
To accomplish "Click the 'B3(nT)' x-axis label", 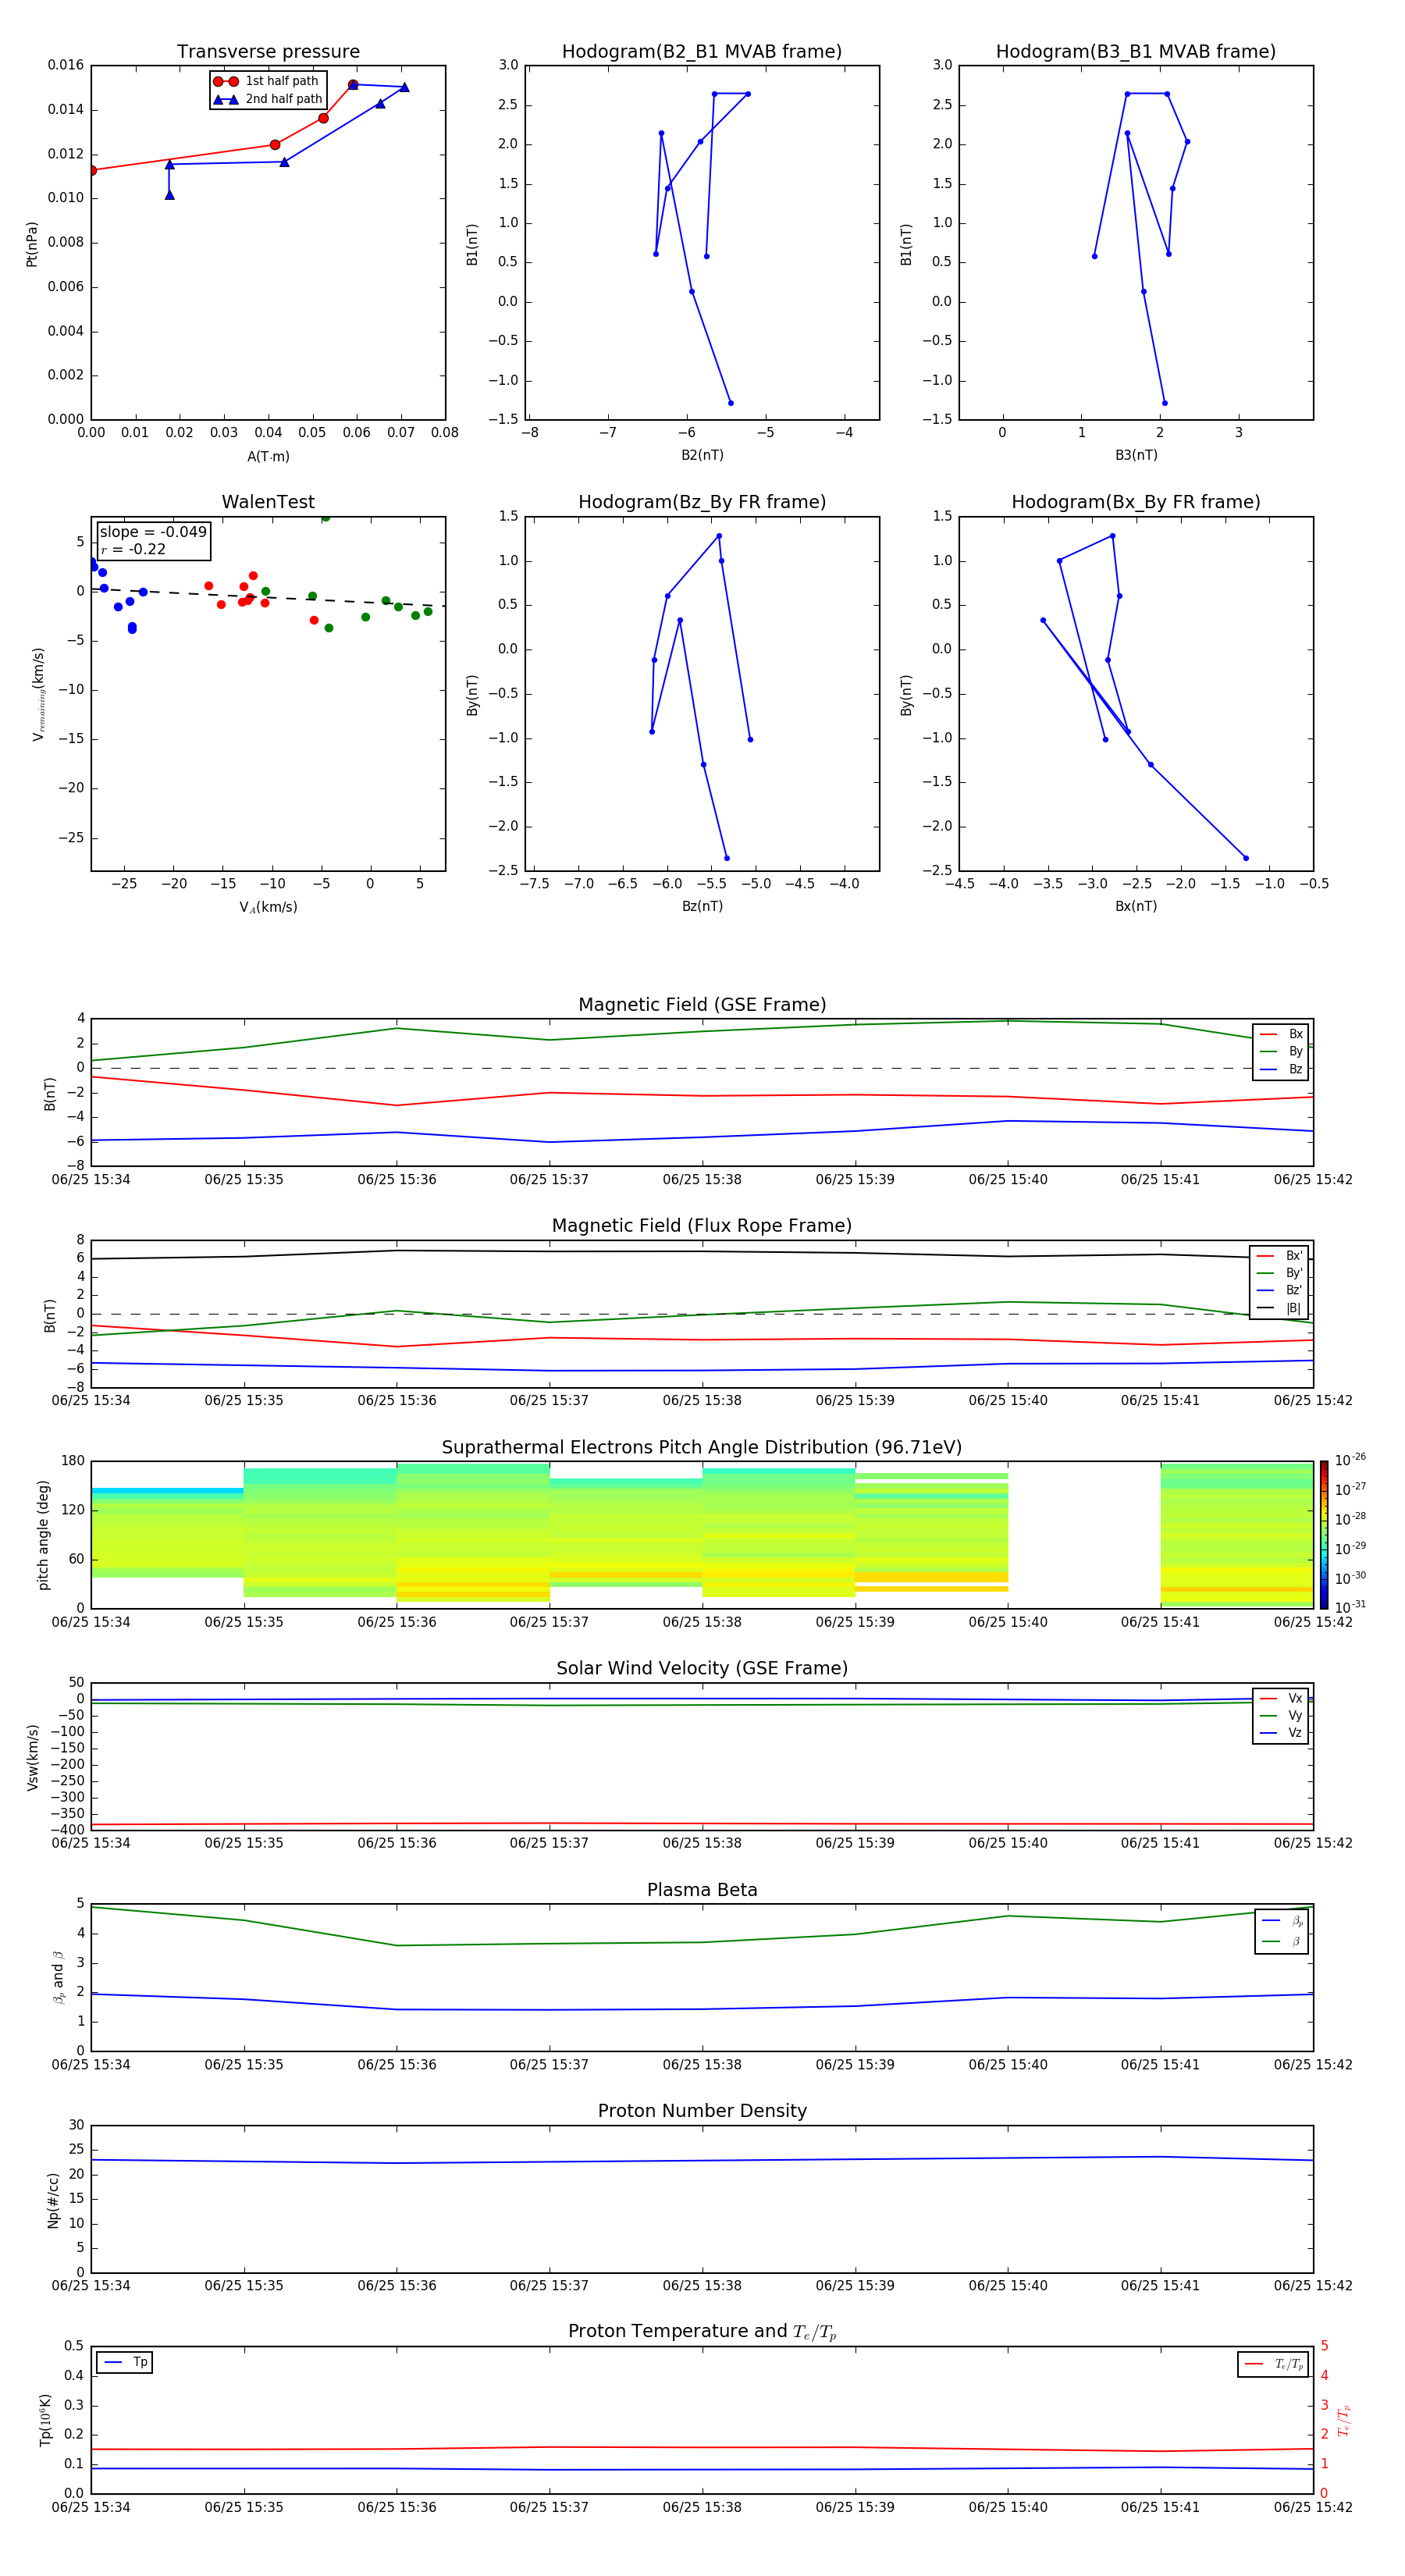I will coord(1136,455).
